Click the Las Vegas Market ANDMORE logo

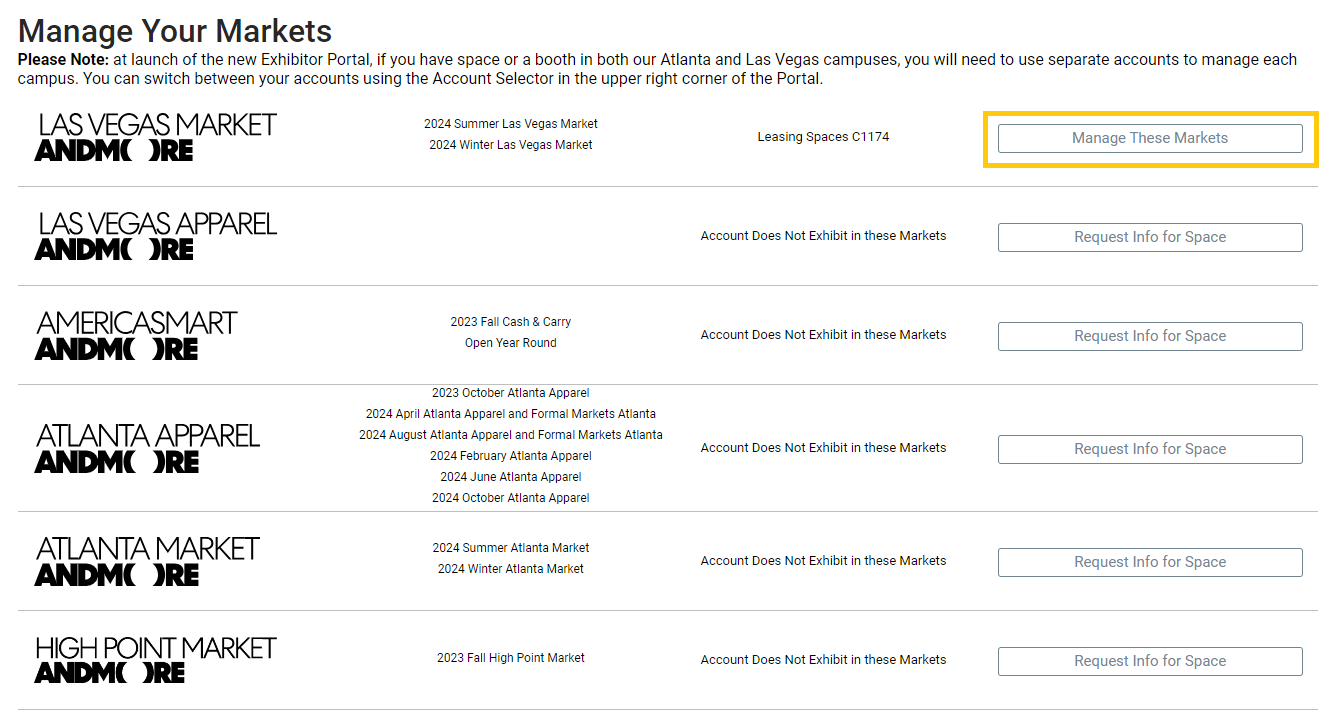[x=156, y=137]
